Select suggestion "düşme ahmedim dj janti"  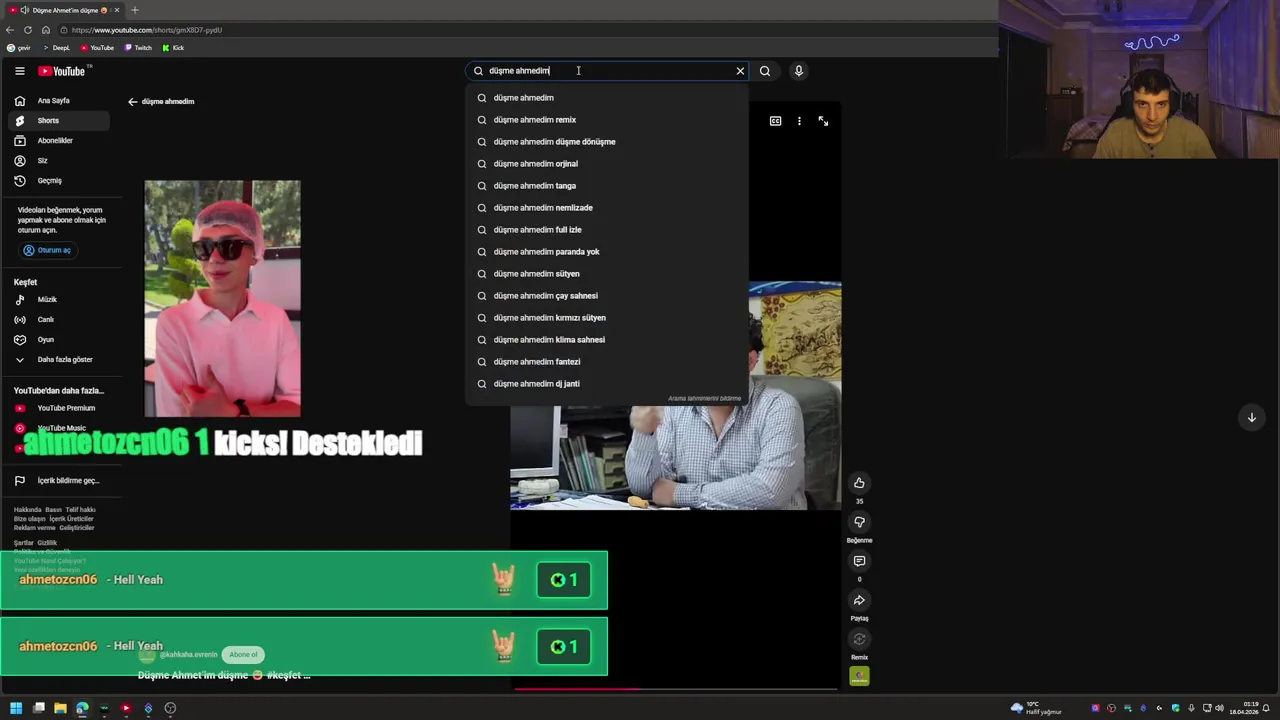[x=607, y=384]
